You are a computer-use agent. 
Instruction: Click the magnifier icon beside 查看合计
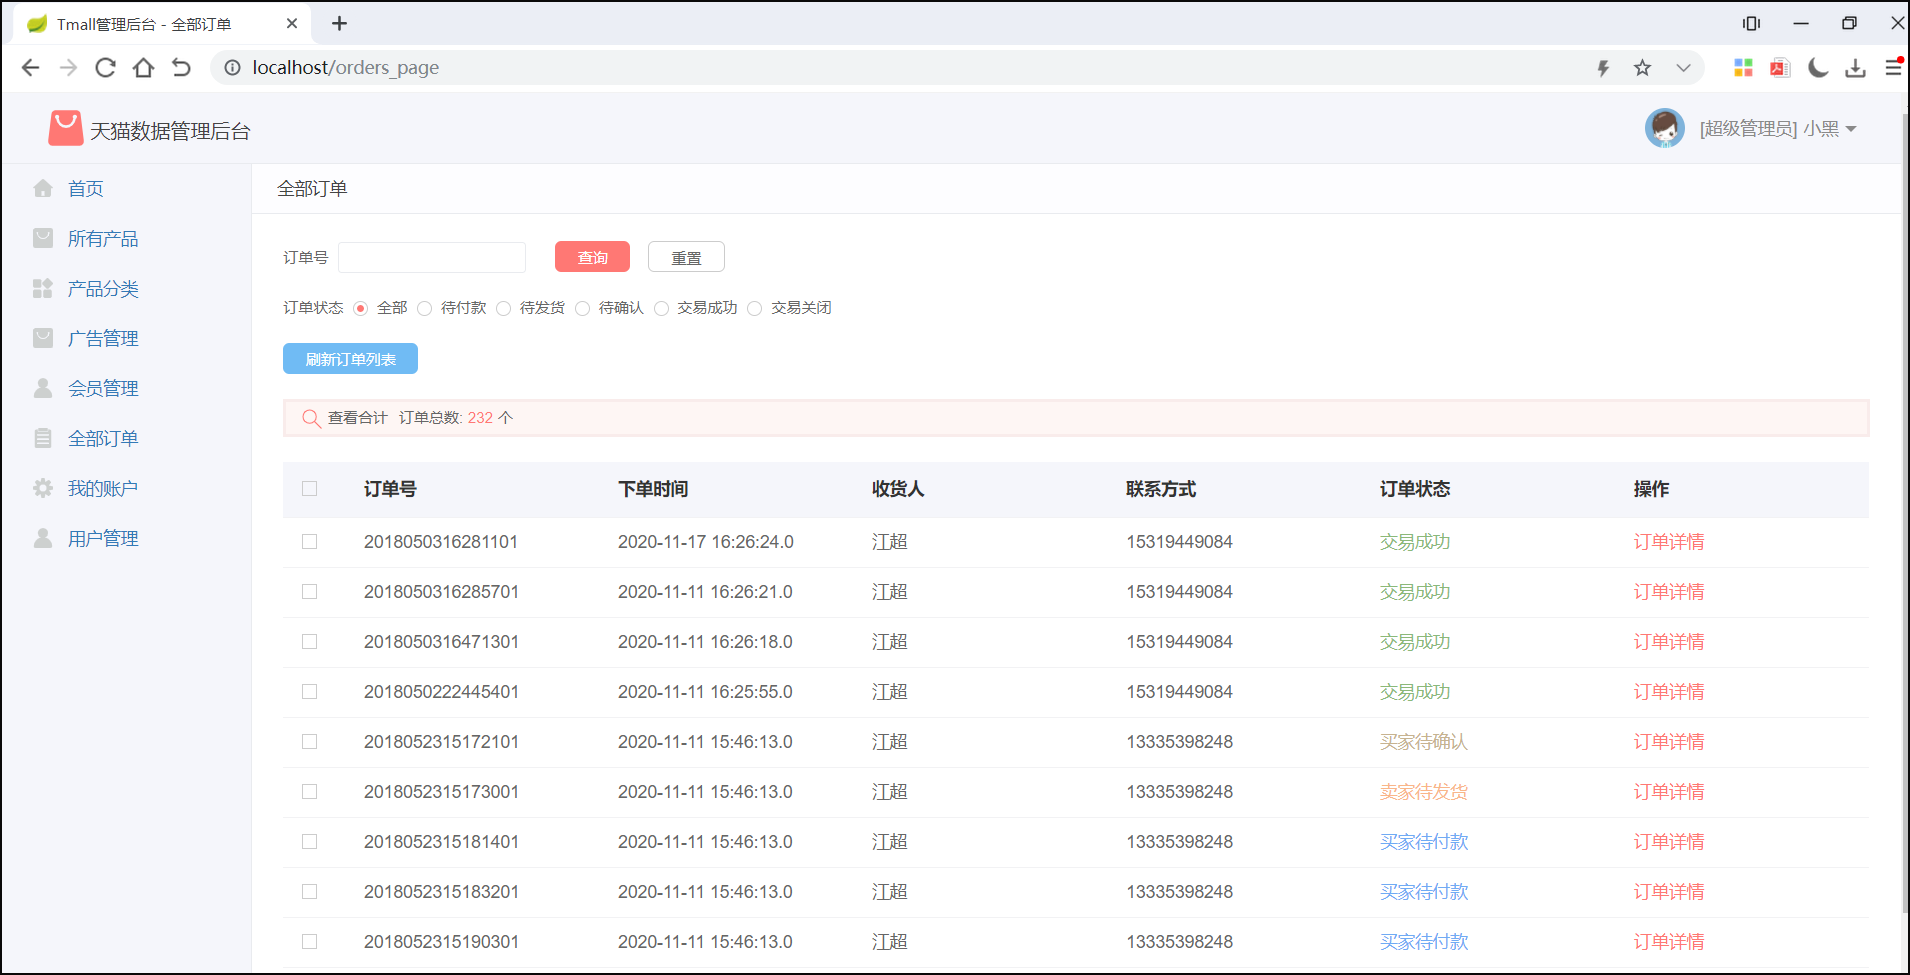pos(311,418)
